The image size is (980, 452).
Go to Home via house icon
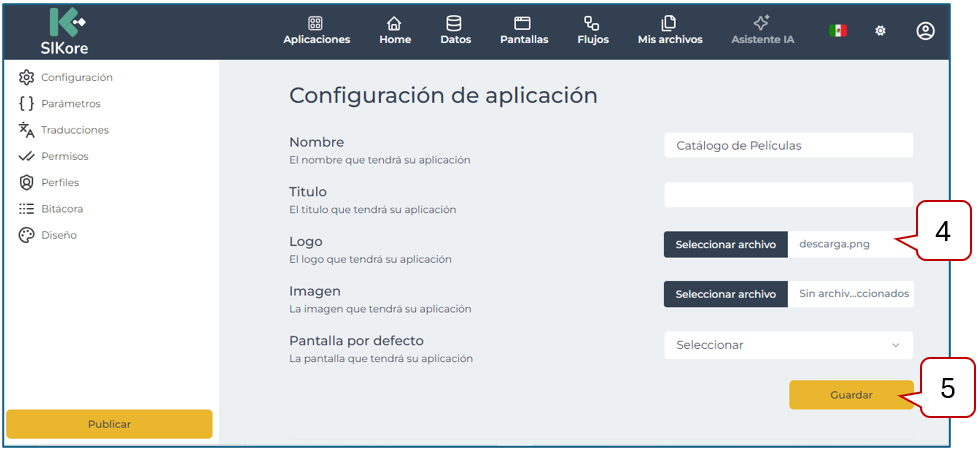pos(395,23)
